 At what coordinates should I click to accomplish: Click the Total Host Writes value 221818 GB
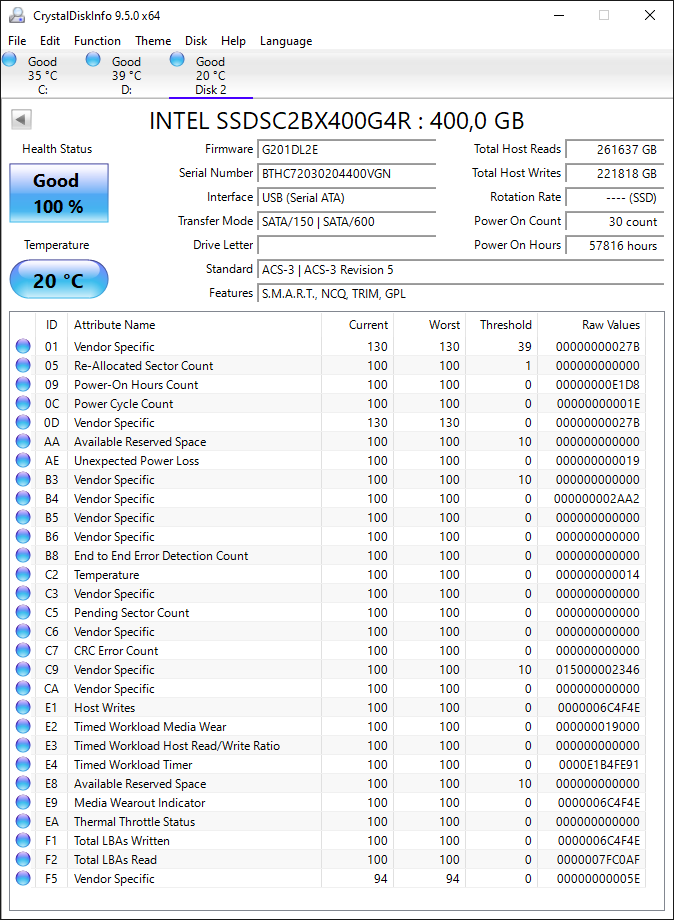[x=615, y=174]
